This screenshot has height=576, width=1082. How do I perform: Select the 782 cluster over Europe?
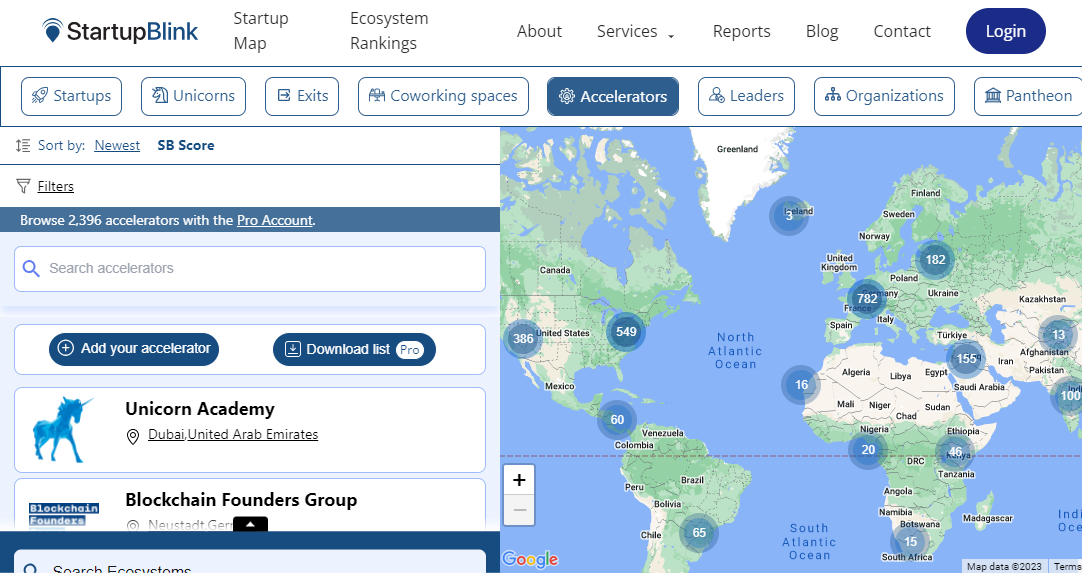point(867,298)
